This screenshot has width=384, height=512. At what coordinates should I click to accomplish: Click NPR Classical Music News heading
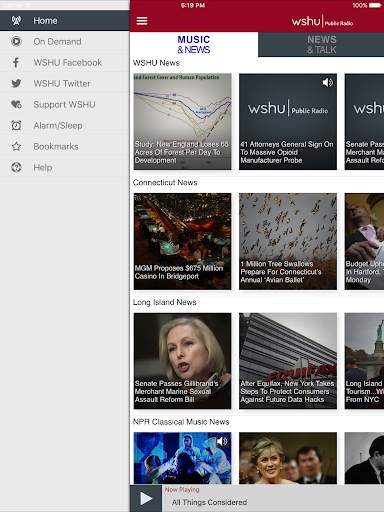181,422
